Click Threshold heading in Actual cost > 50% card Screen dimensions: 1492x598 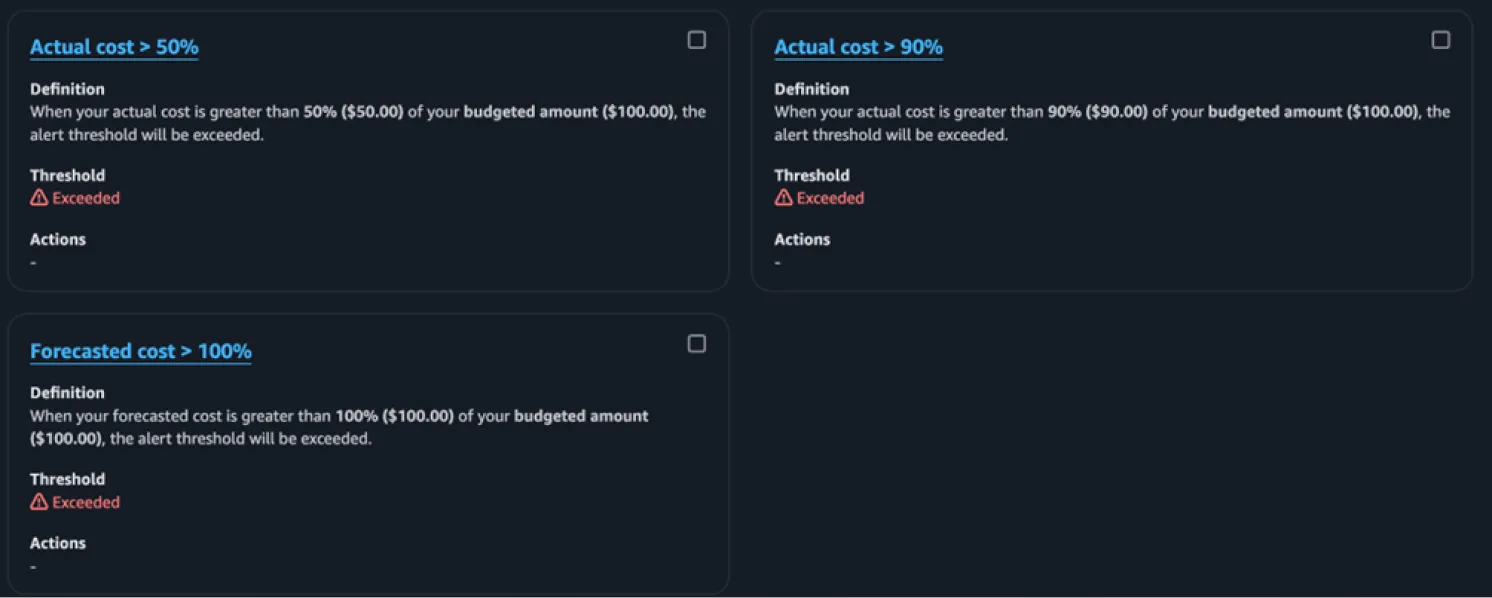[67, 175]
